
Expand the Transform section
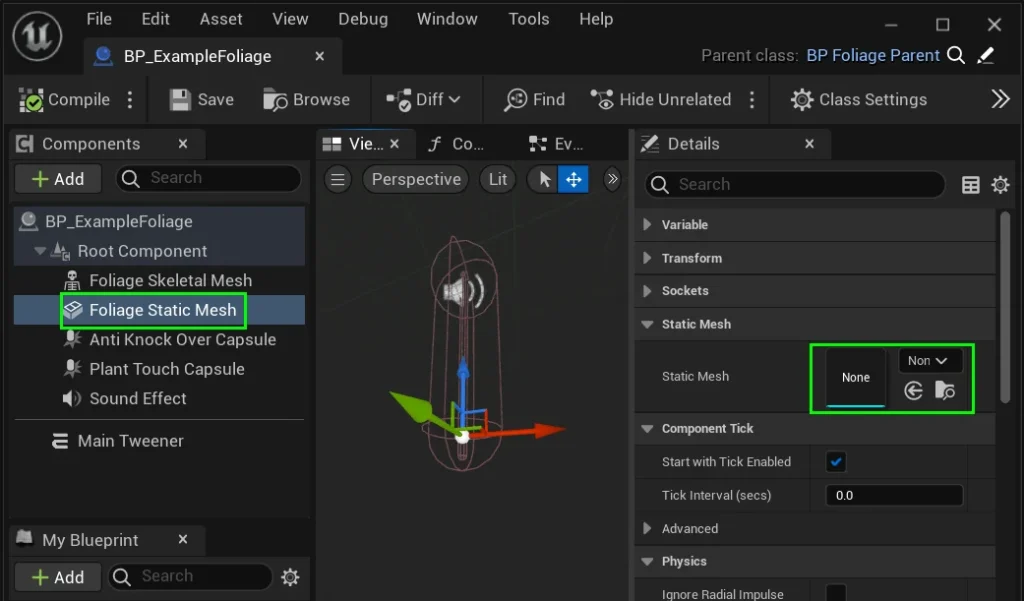pos(647,258)
